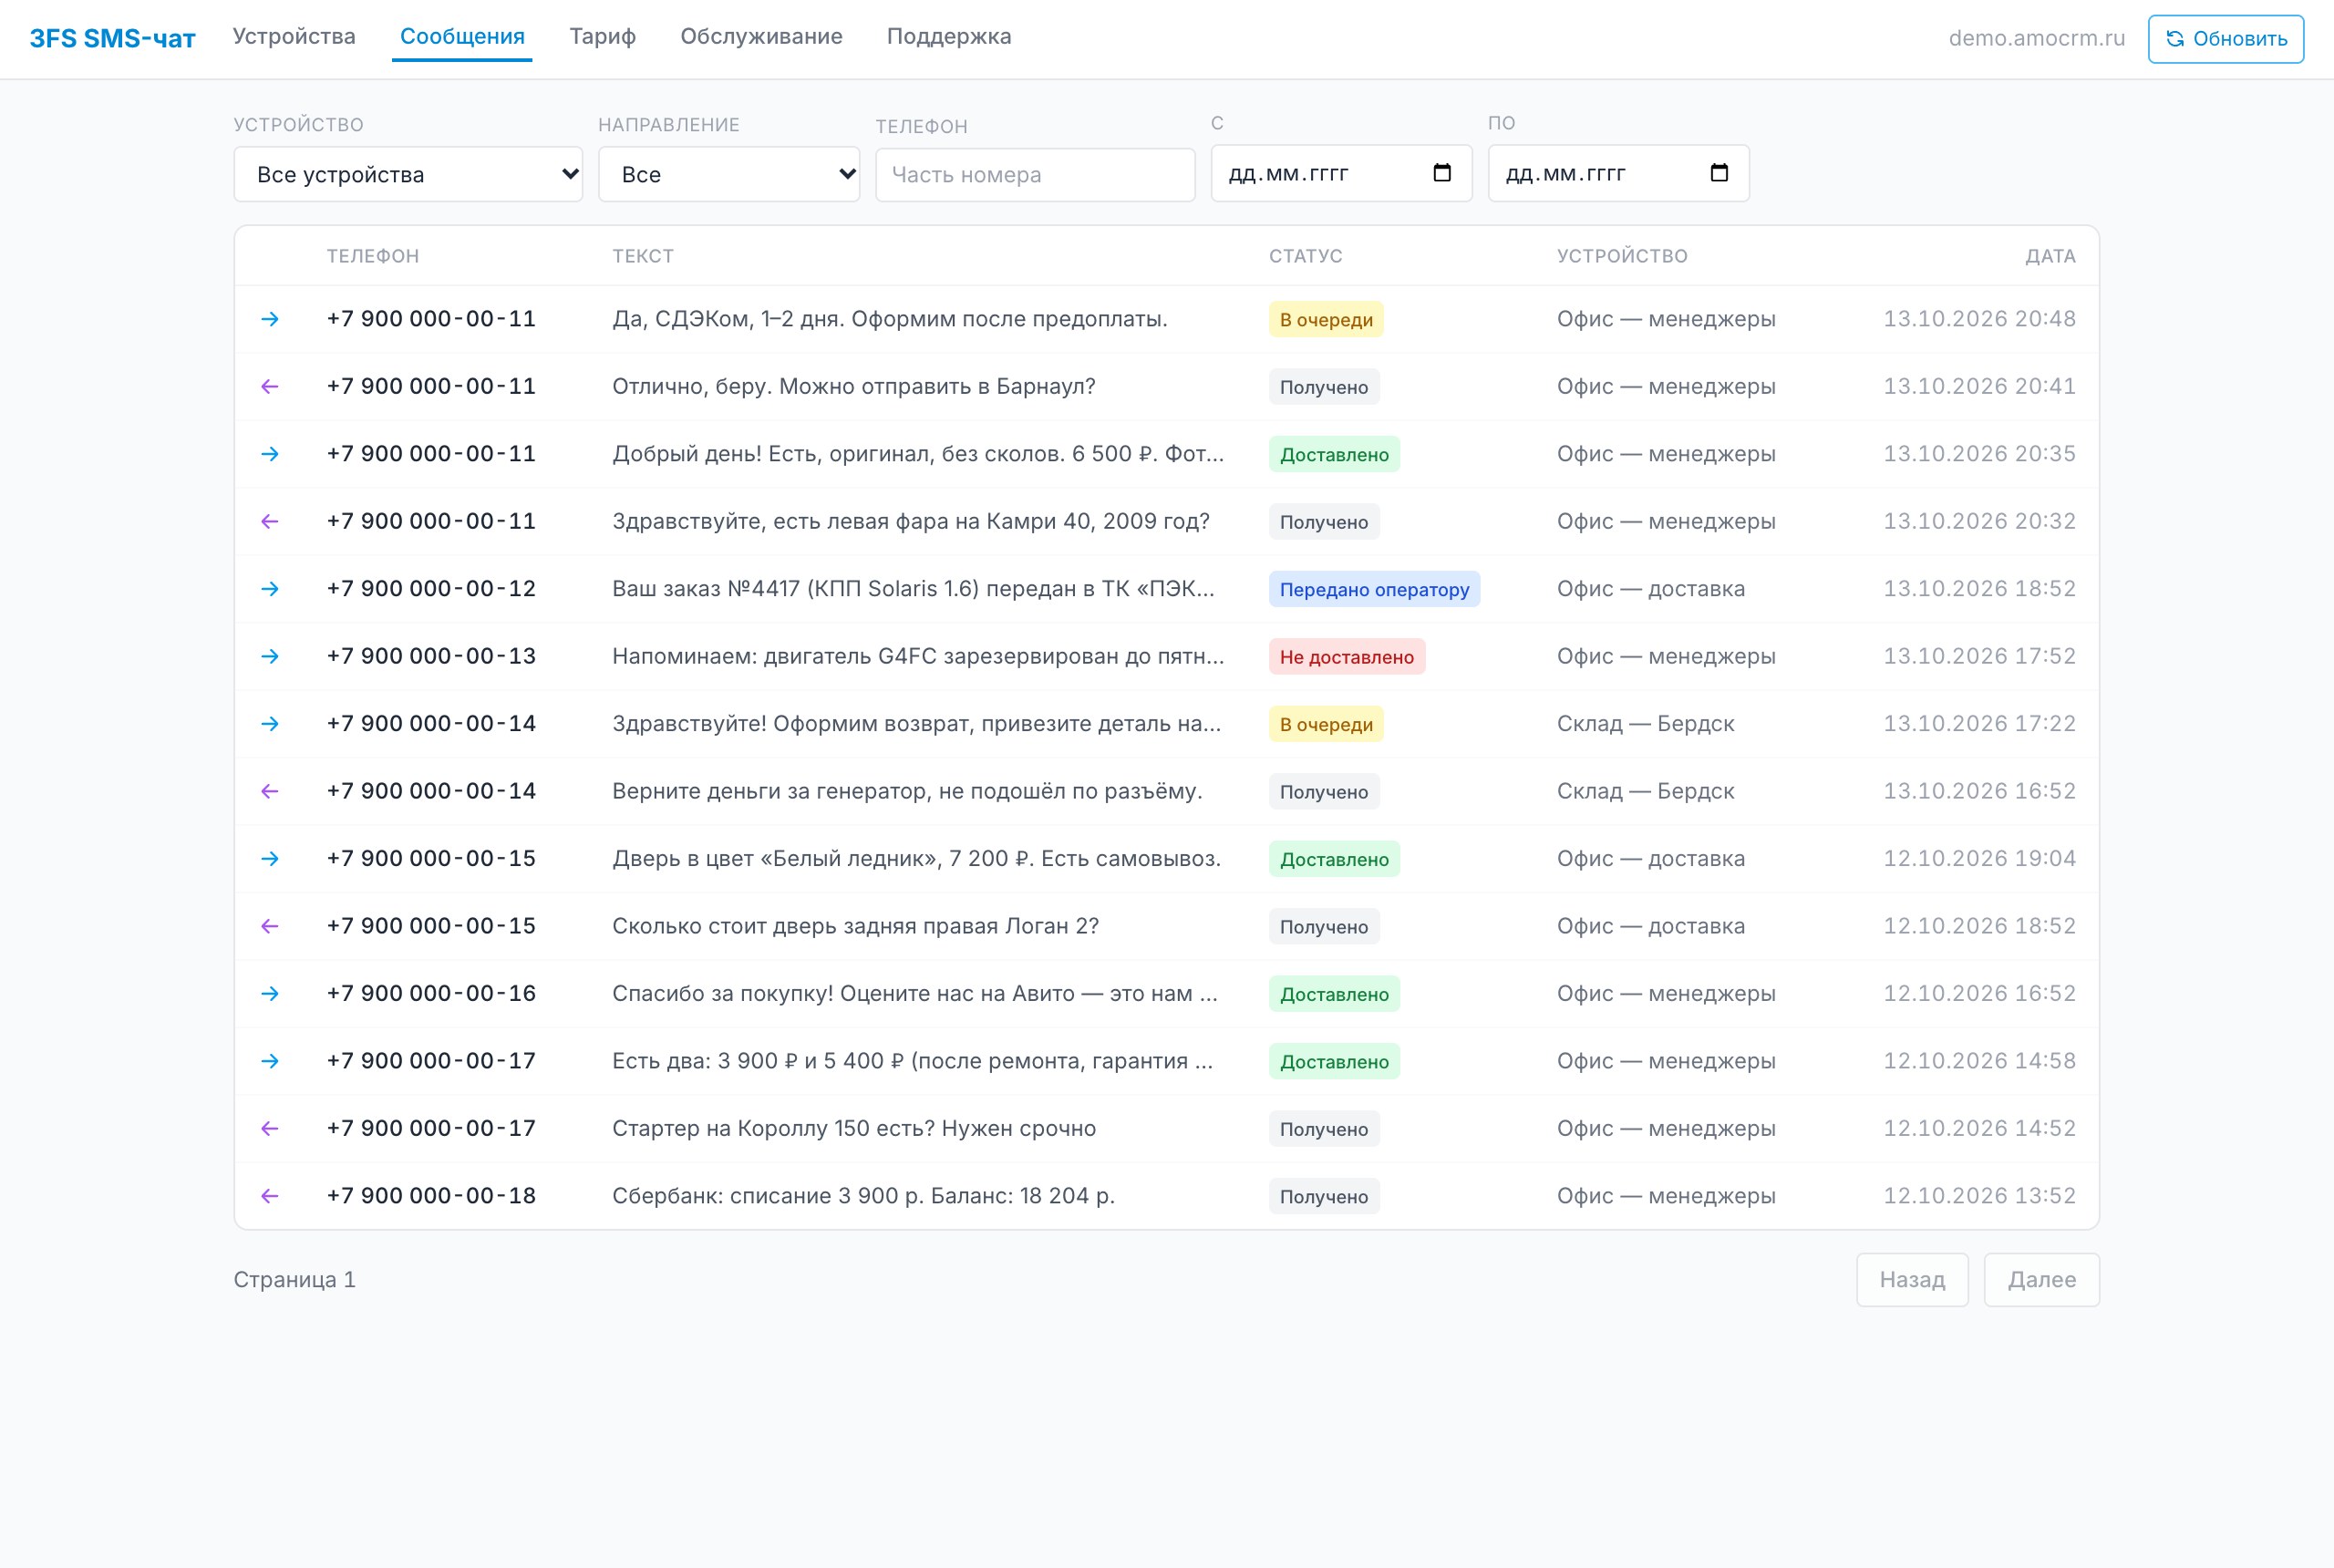Click incoming arrow icon for Барнаул message
Screen dimensions: 2334x1568
(270, 386)
